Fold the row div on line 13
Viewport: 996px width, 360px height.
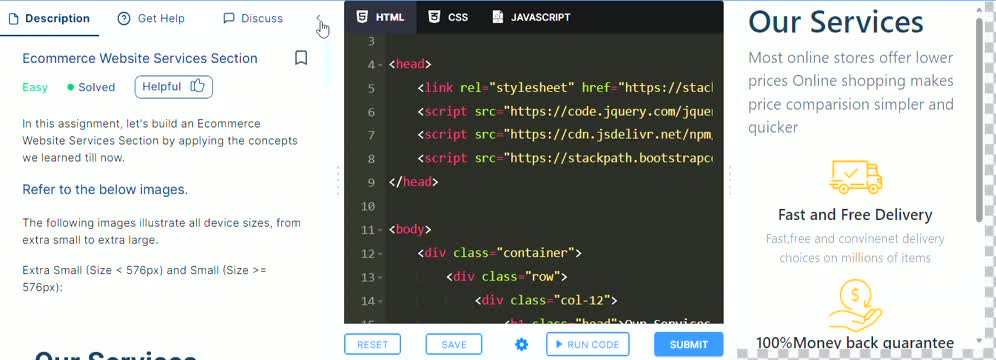[x=380, y=277]
